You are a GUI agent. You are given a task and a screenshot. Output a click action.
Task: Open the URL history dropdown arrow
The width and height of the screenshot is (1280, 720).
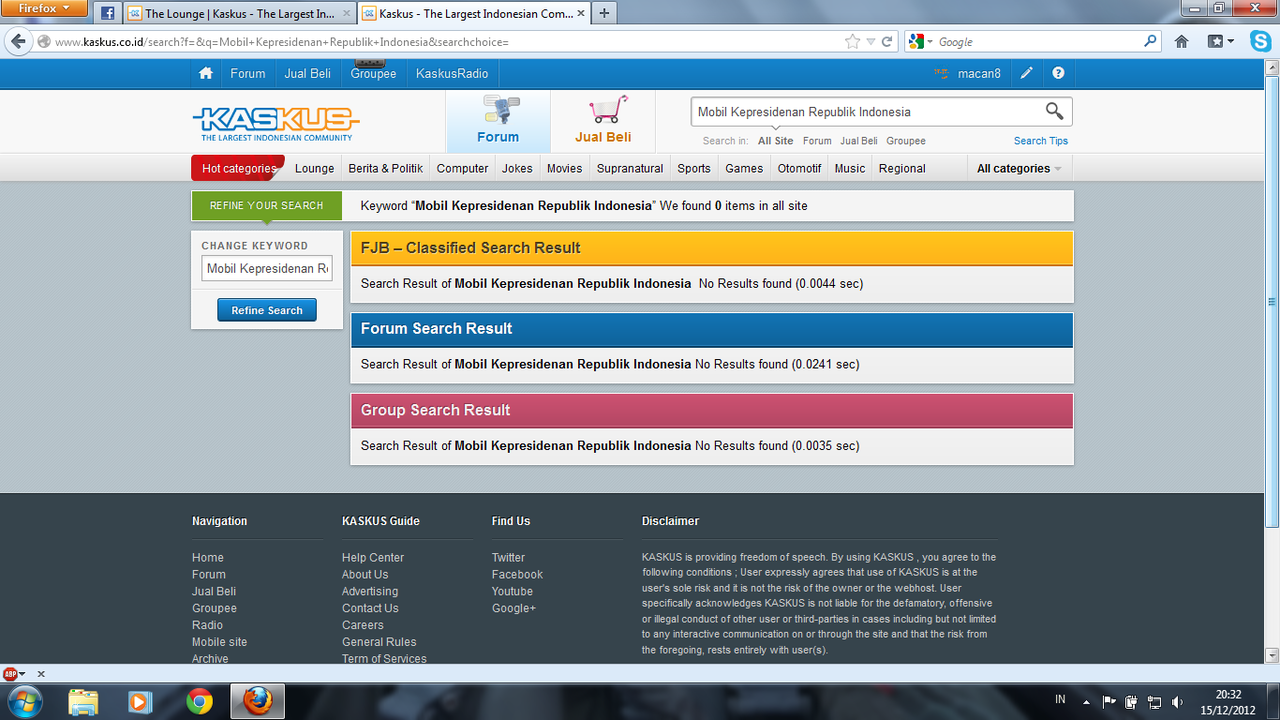point(871,42)
